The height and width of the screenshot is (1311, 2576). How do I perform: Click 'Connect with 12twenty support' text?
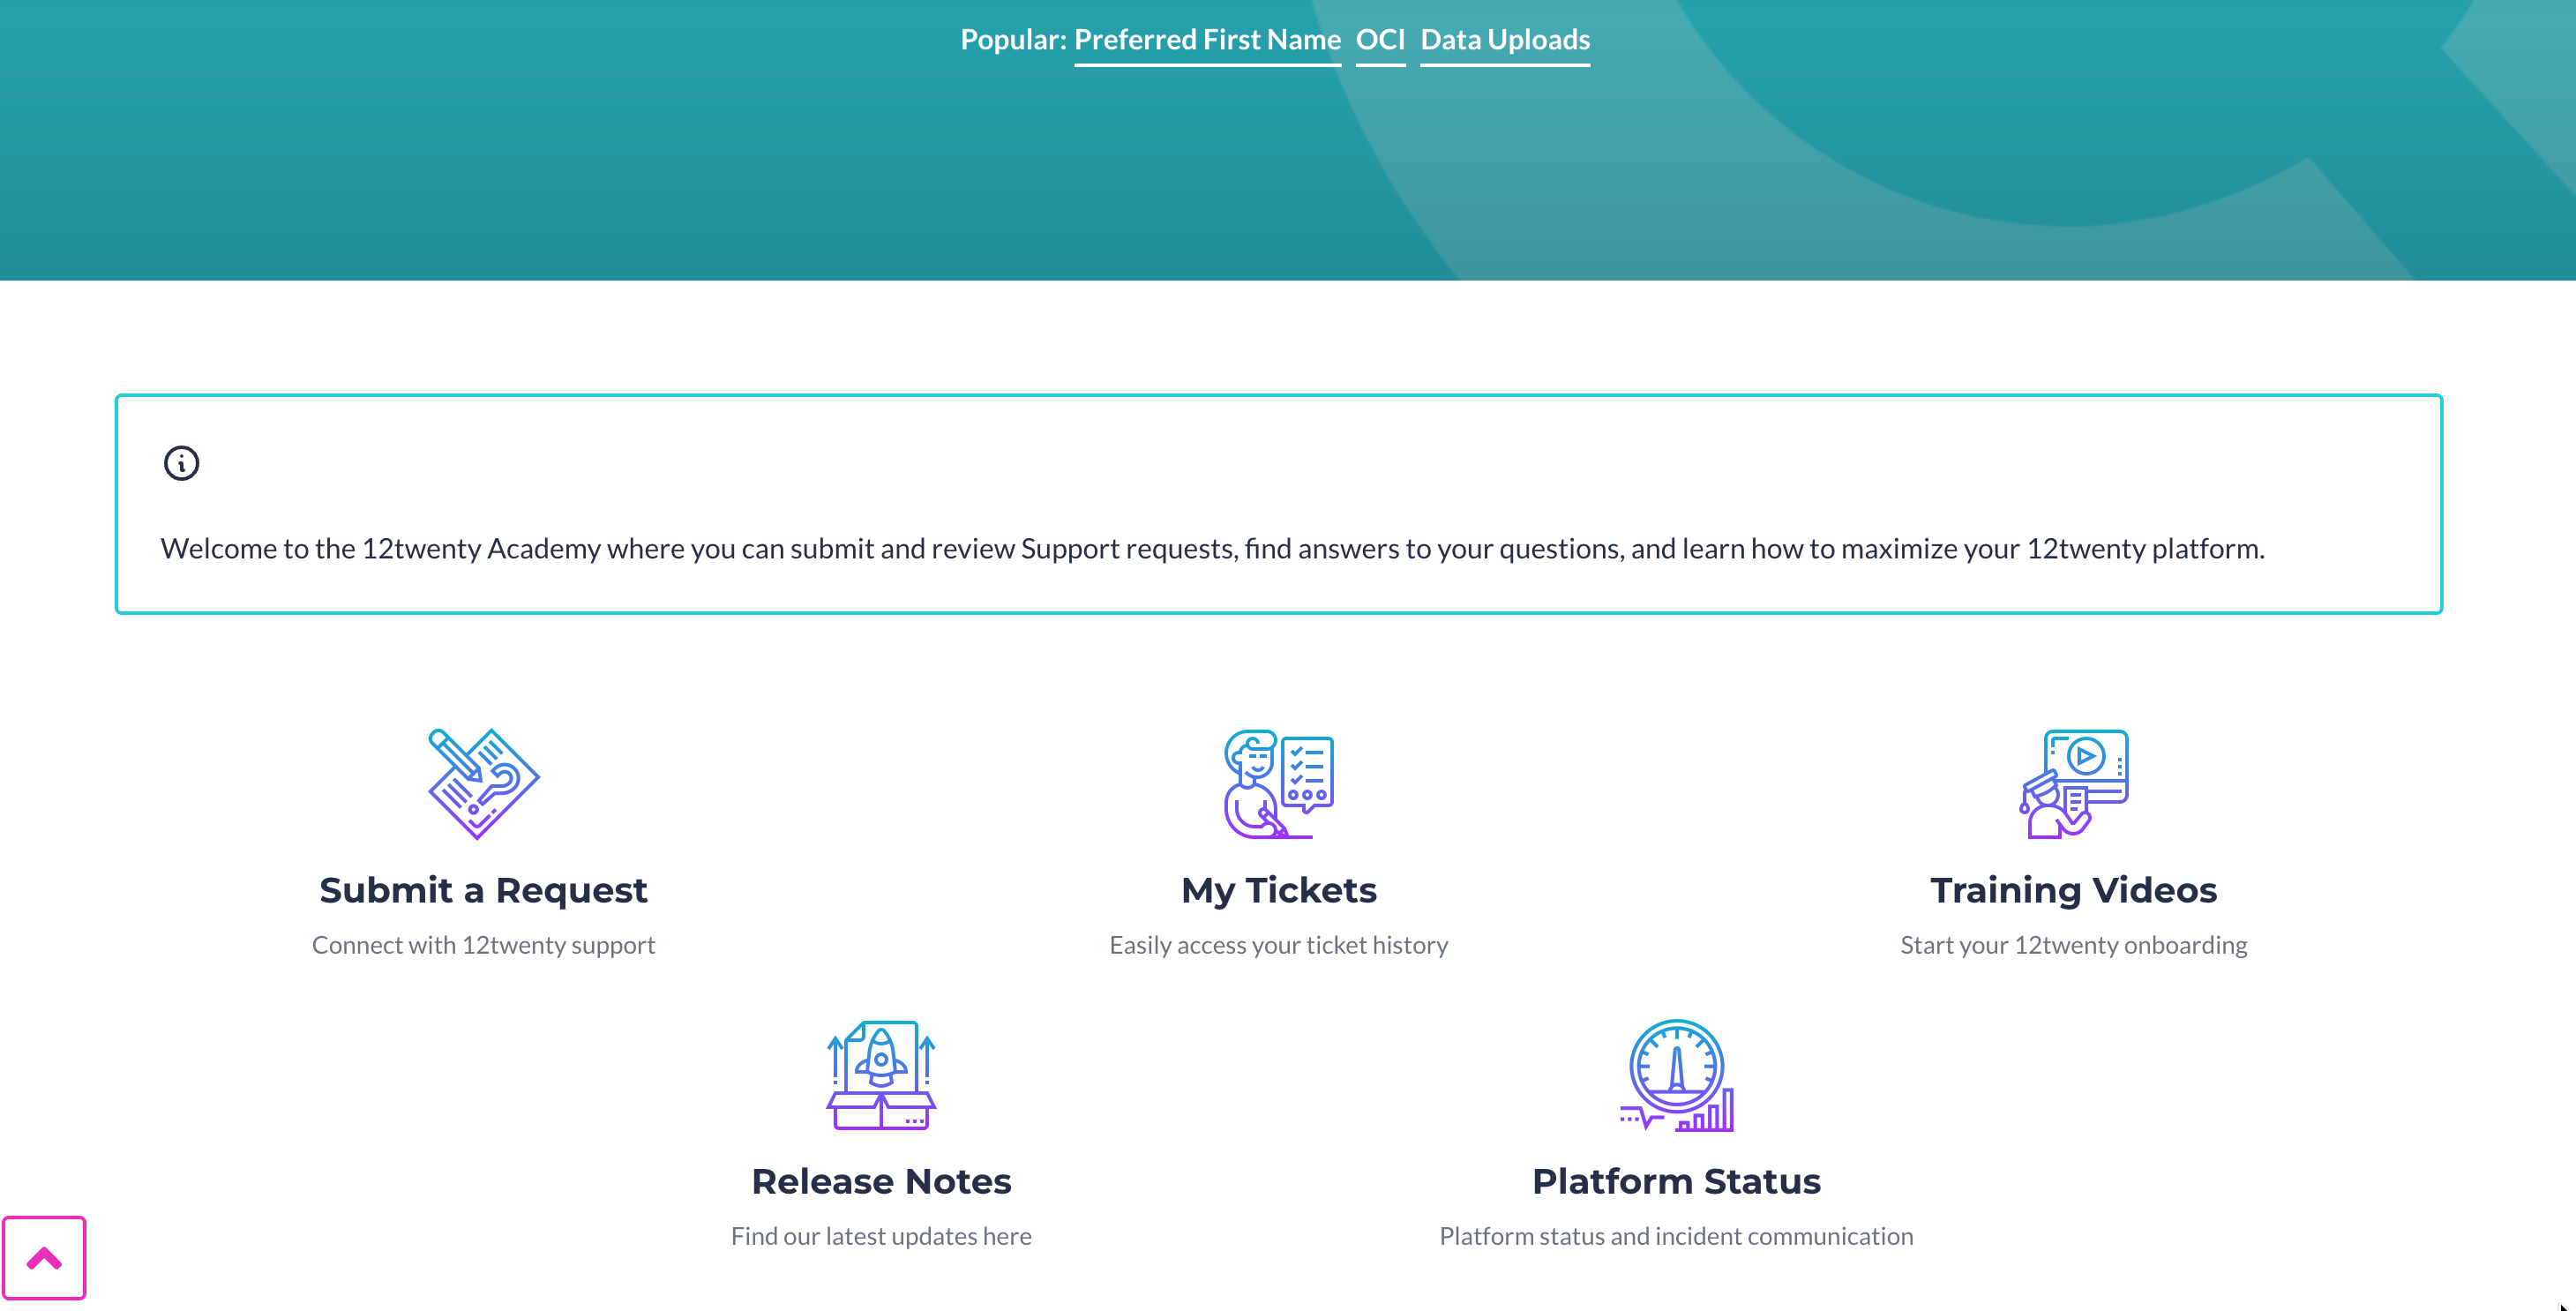click(x=483, y=945)
